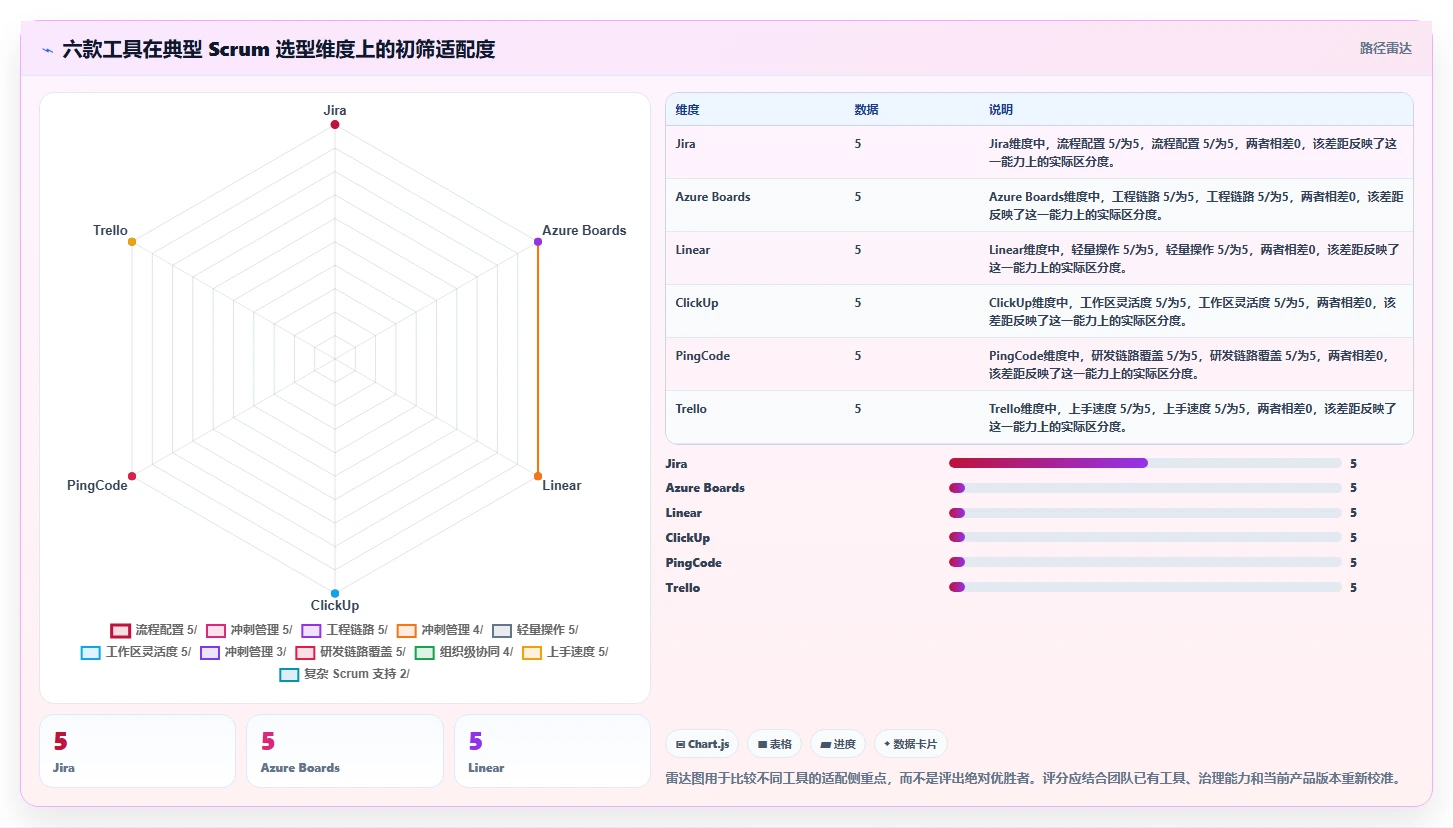Image resolution: width=1453 pixels, height=828 pixels.
Task: Select the Linear table row
Action: [1039, 258]
